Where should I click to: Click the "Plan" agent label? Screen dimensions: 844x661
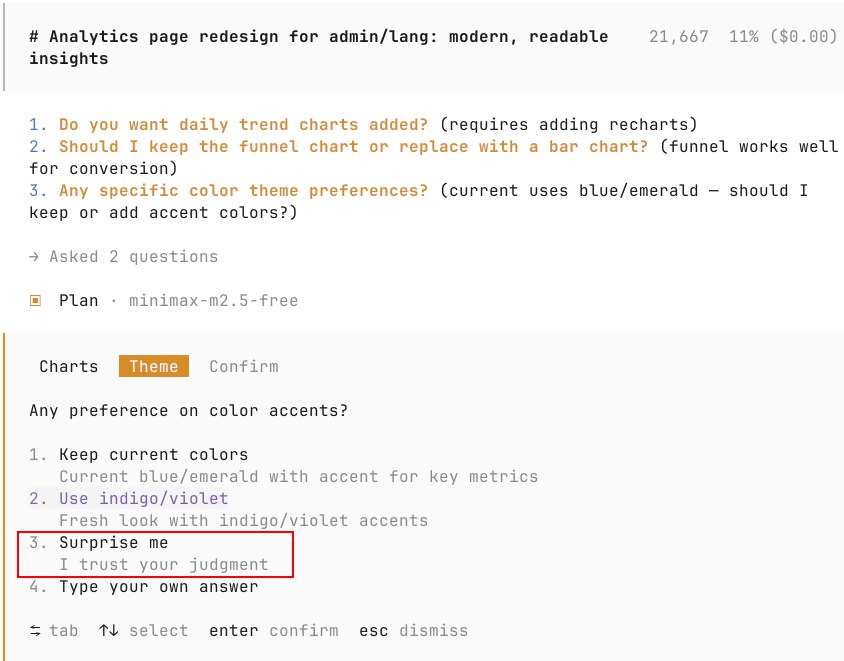click(78, 300)
